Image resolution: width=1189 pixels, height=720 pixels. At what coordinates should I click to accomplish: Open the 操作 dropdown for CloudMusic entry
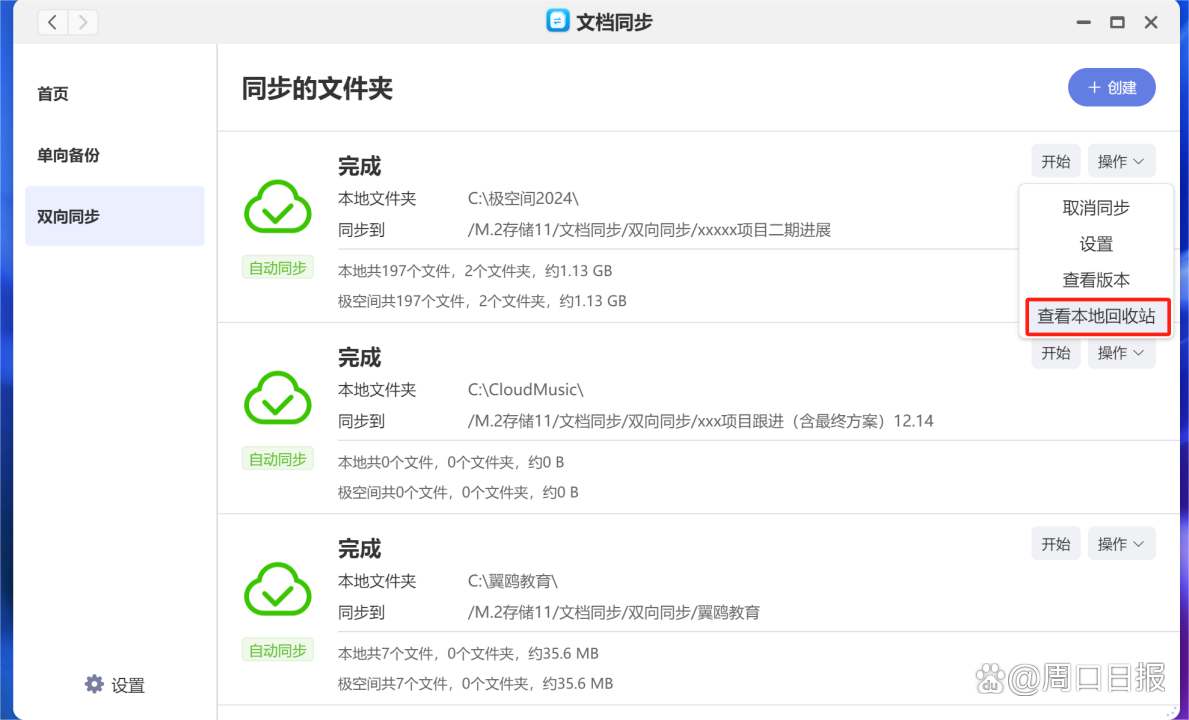pos(1121,352)
